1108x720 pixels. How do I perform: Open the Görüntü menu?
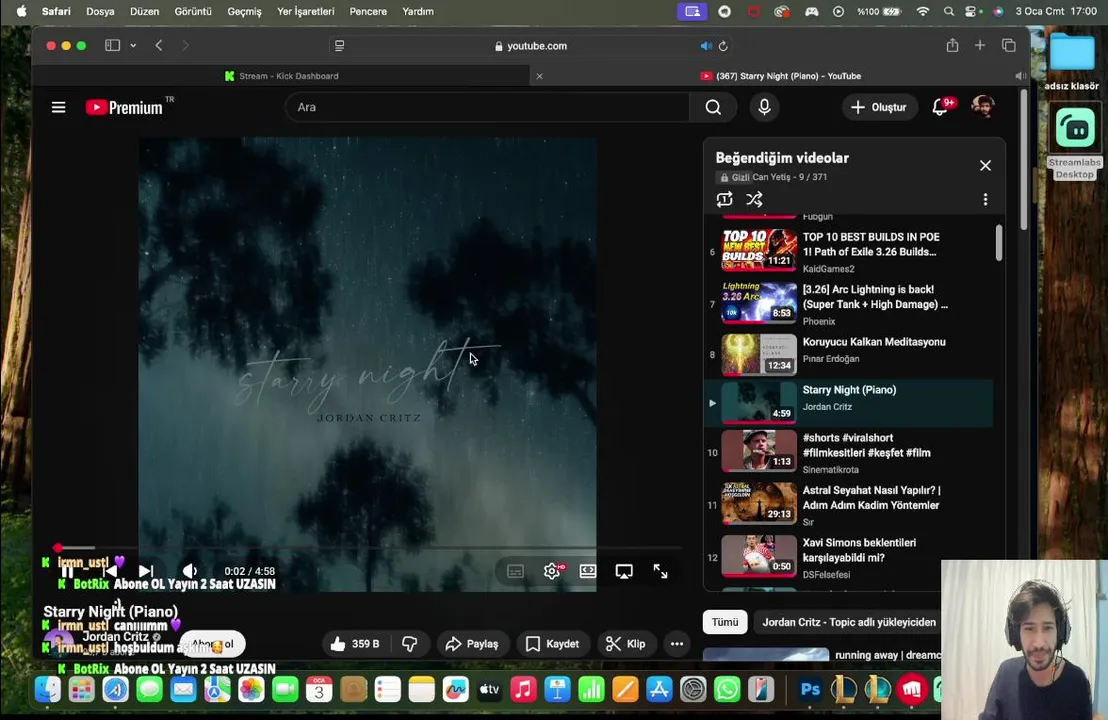pos(193,11)
